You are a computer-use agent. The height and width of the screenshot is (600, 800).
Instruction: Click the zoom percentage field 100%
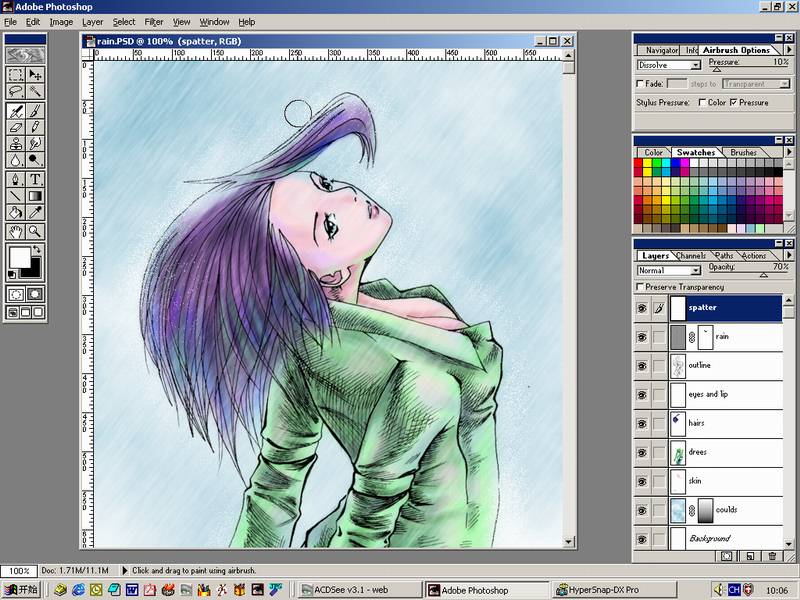click(x=18, y=570)
